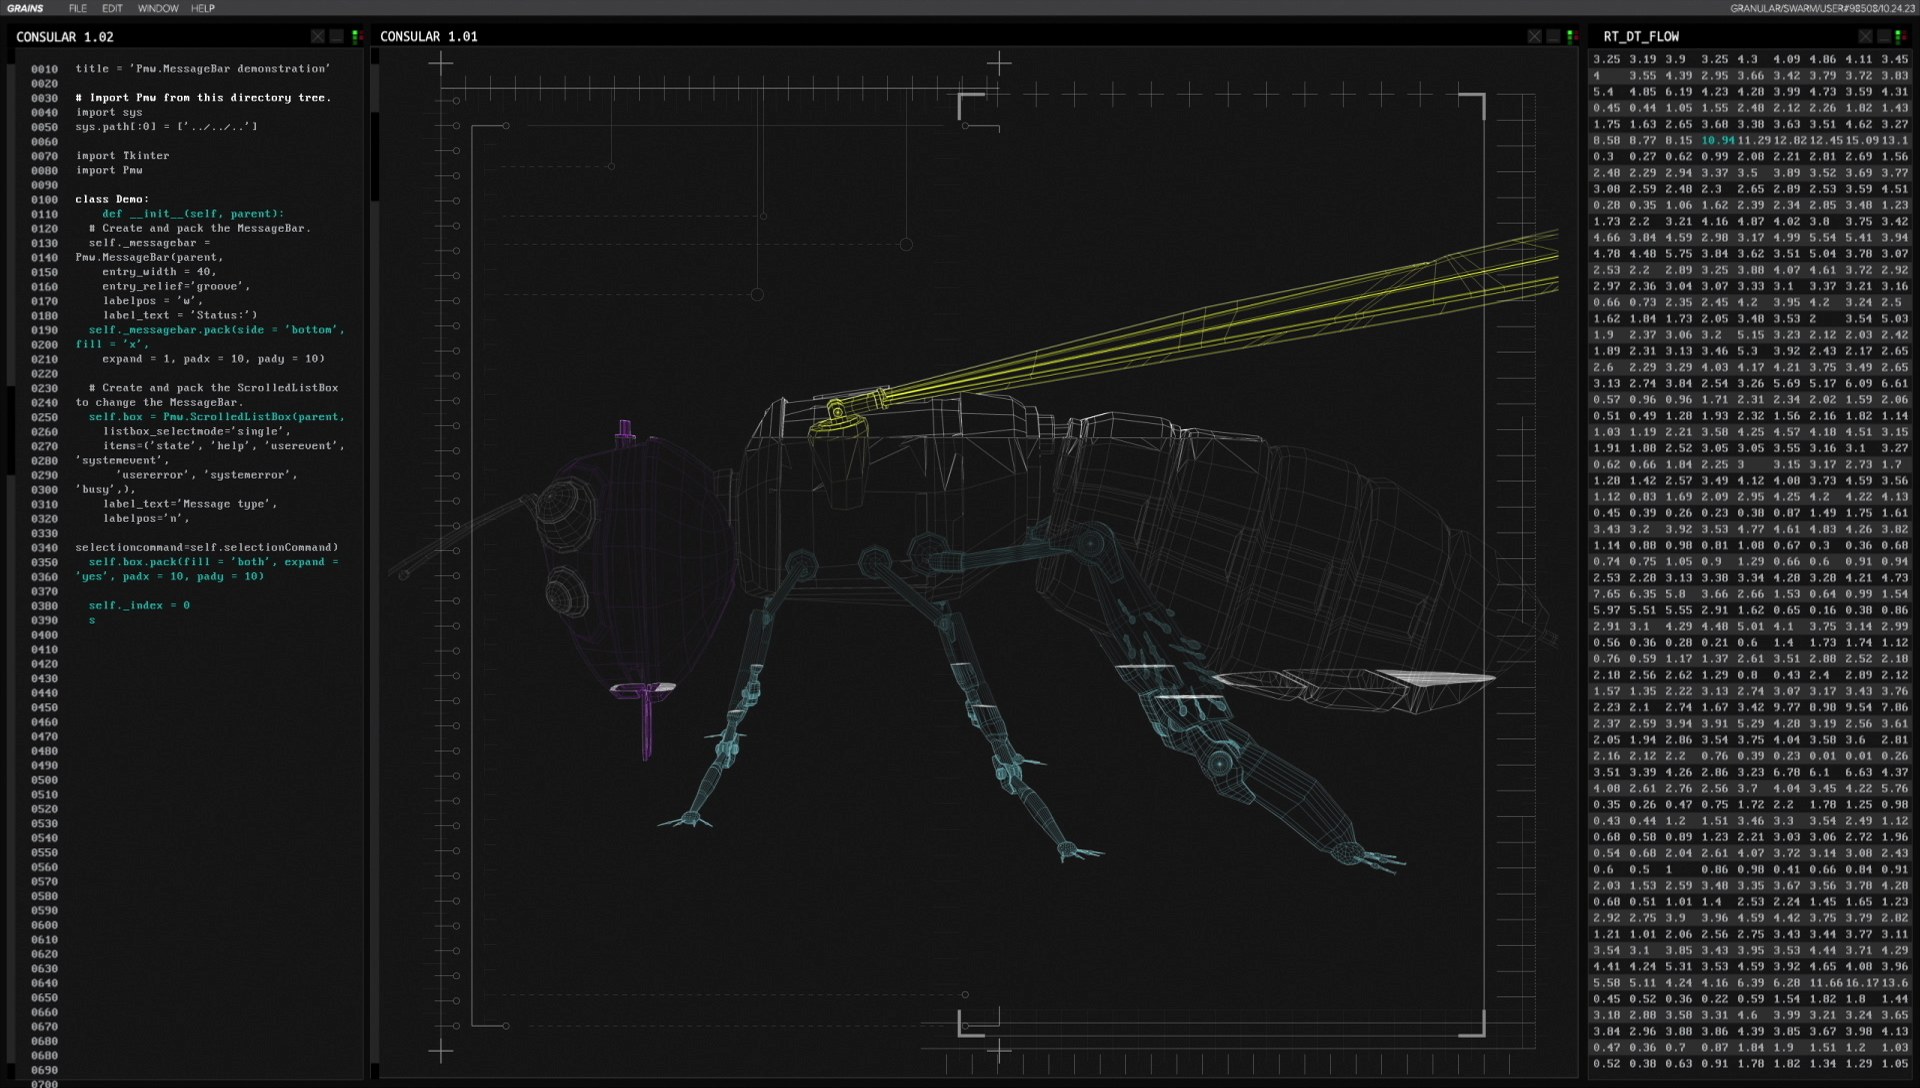The image size is (1920, 1088).
Task: Click the code line "self._messagebar ="
Action: click(x=150, y=243)
